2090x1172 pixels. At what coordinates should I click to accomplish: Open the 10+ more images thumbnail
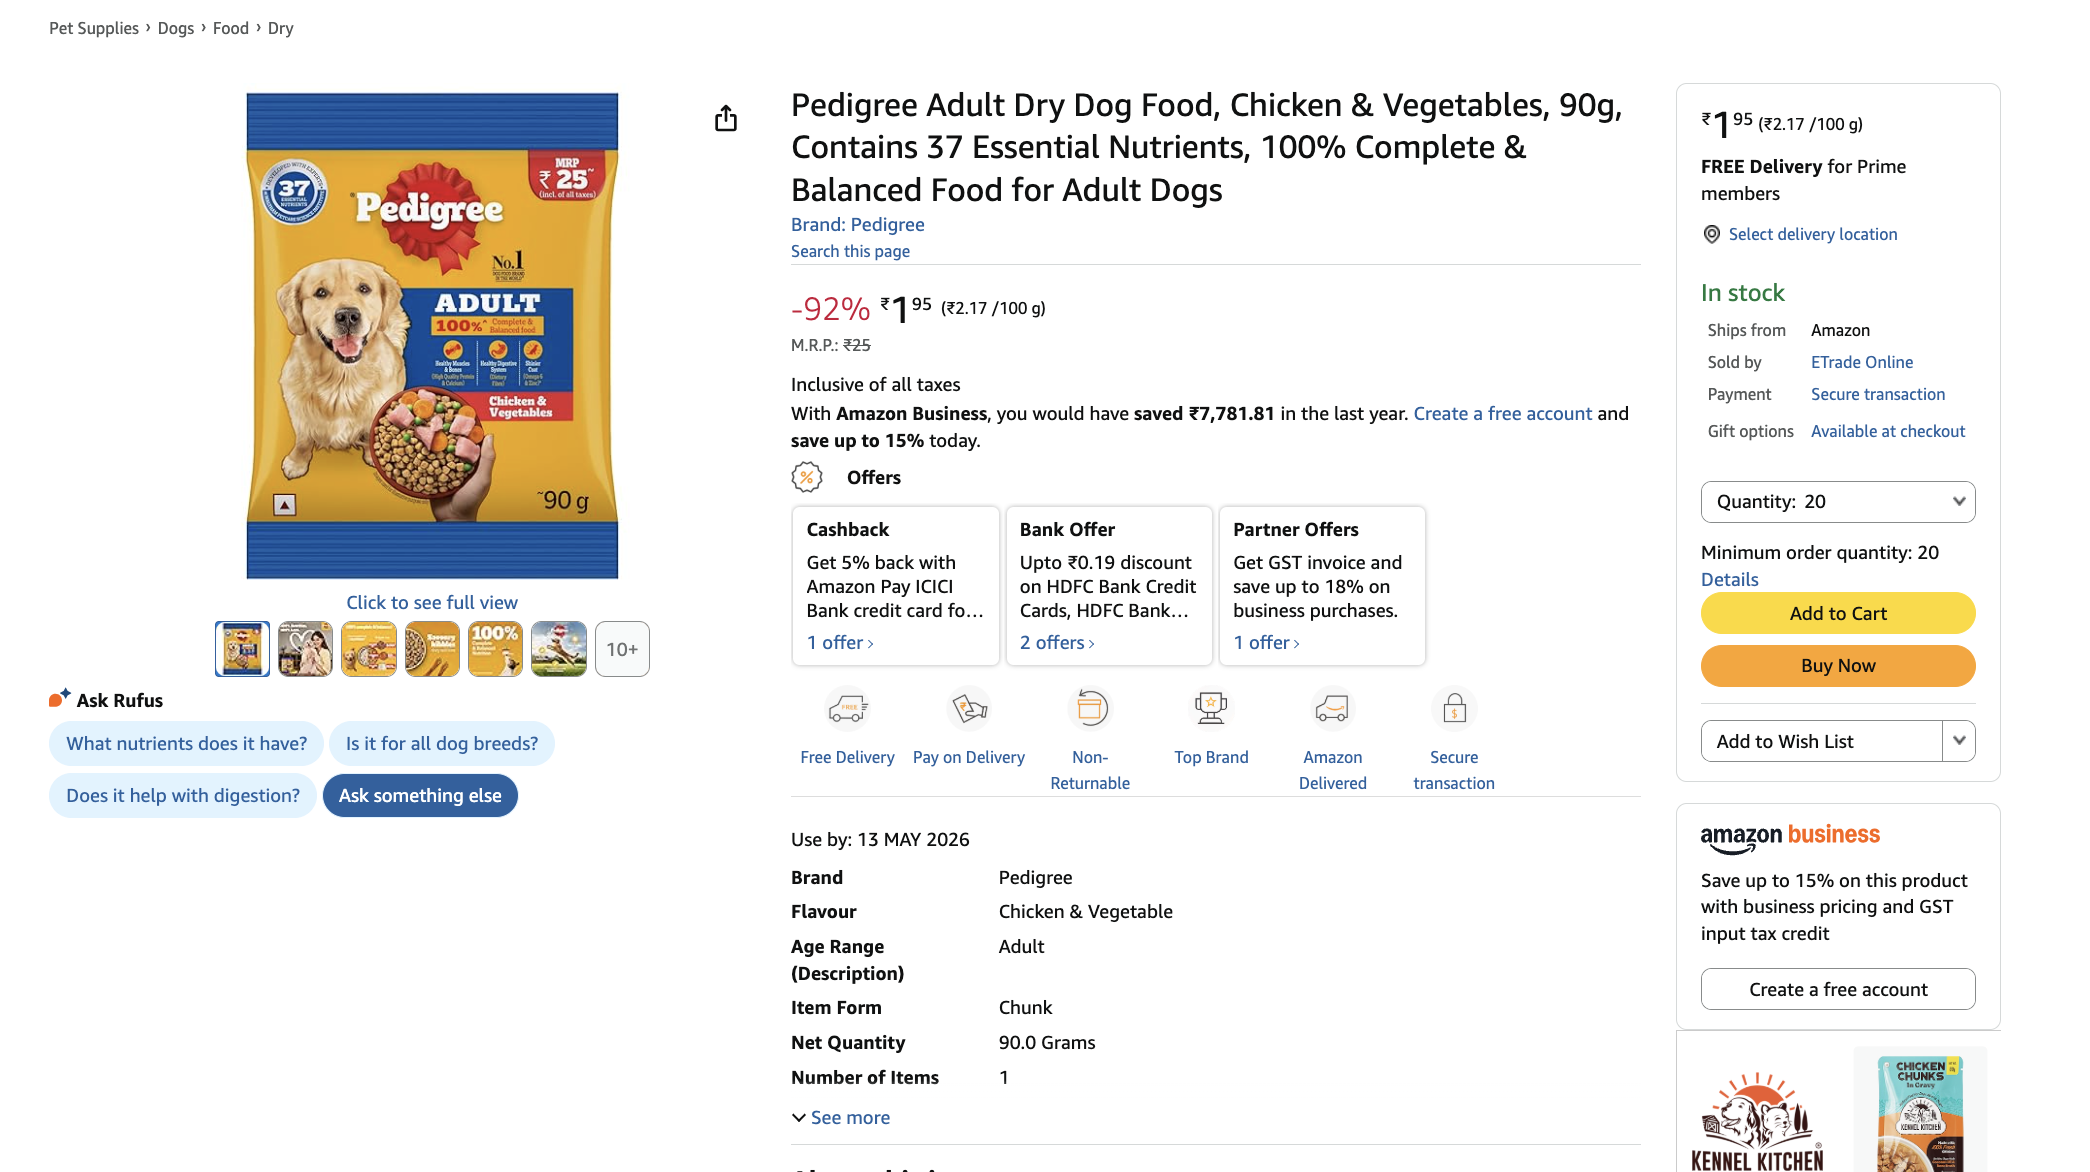coord(622,649)
